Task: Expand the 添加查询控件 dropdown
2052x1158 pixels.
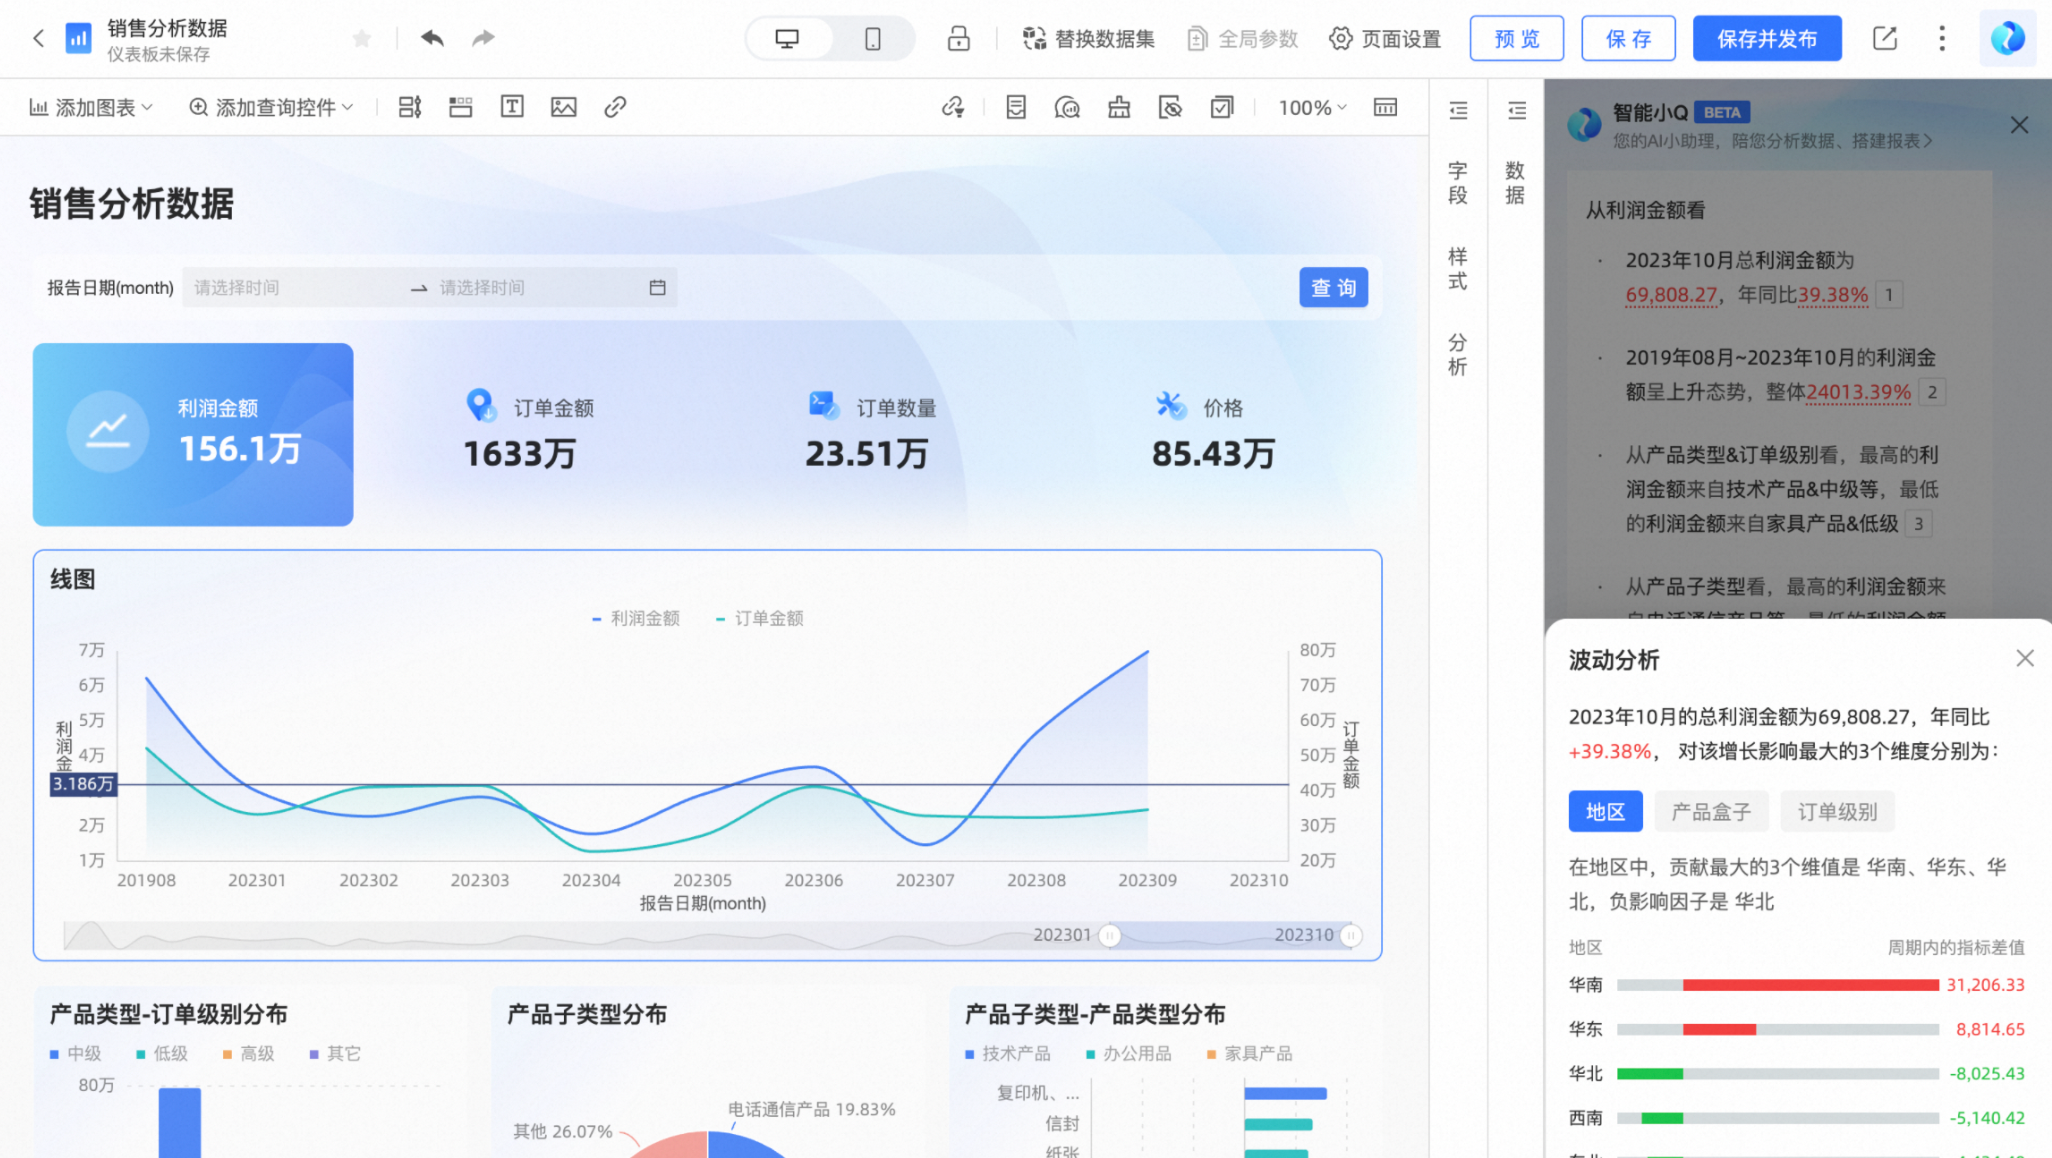Action: [x=272, y=107]
